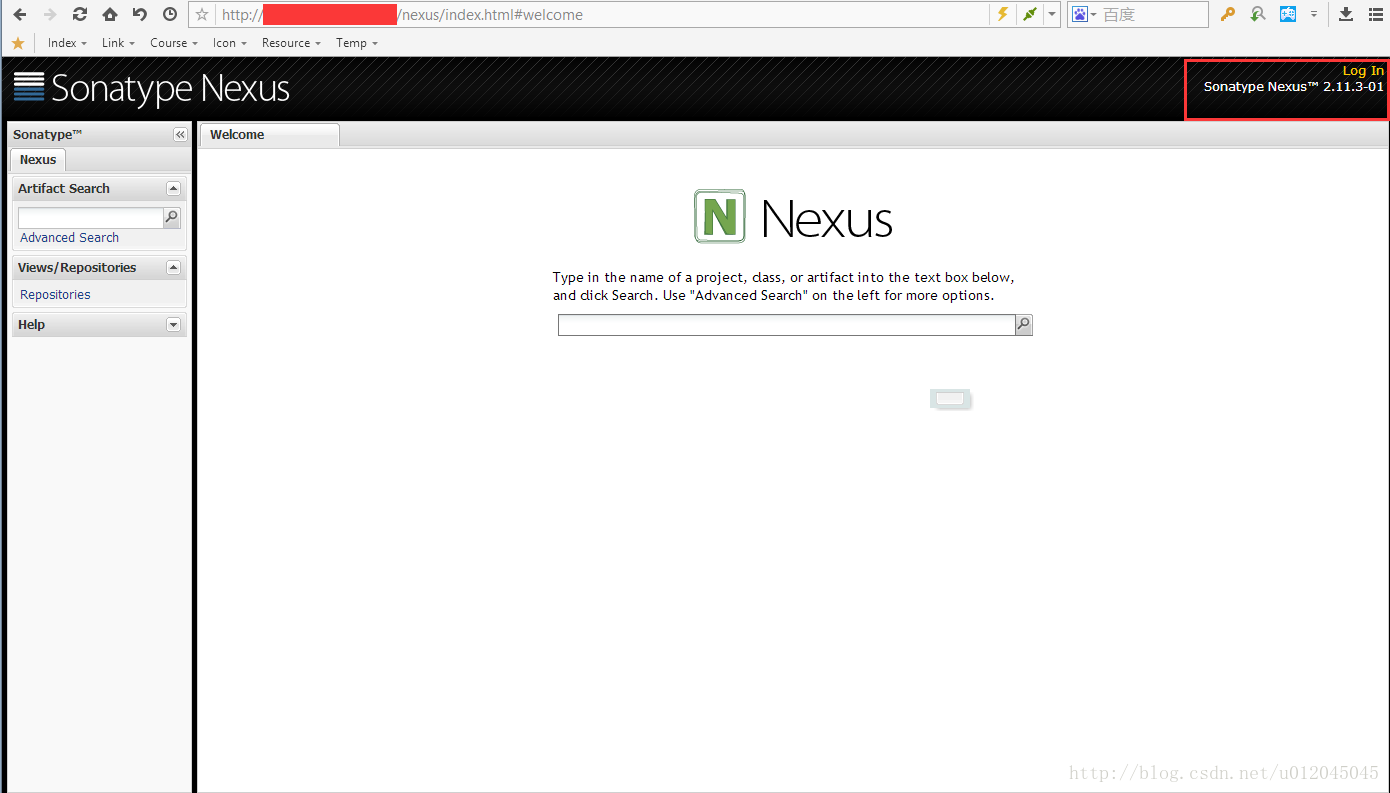Open the address bar dropdown arrow
The image size is (1390, 793).
click(x=1052, y=14)
